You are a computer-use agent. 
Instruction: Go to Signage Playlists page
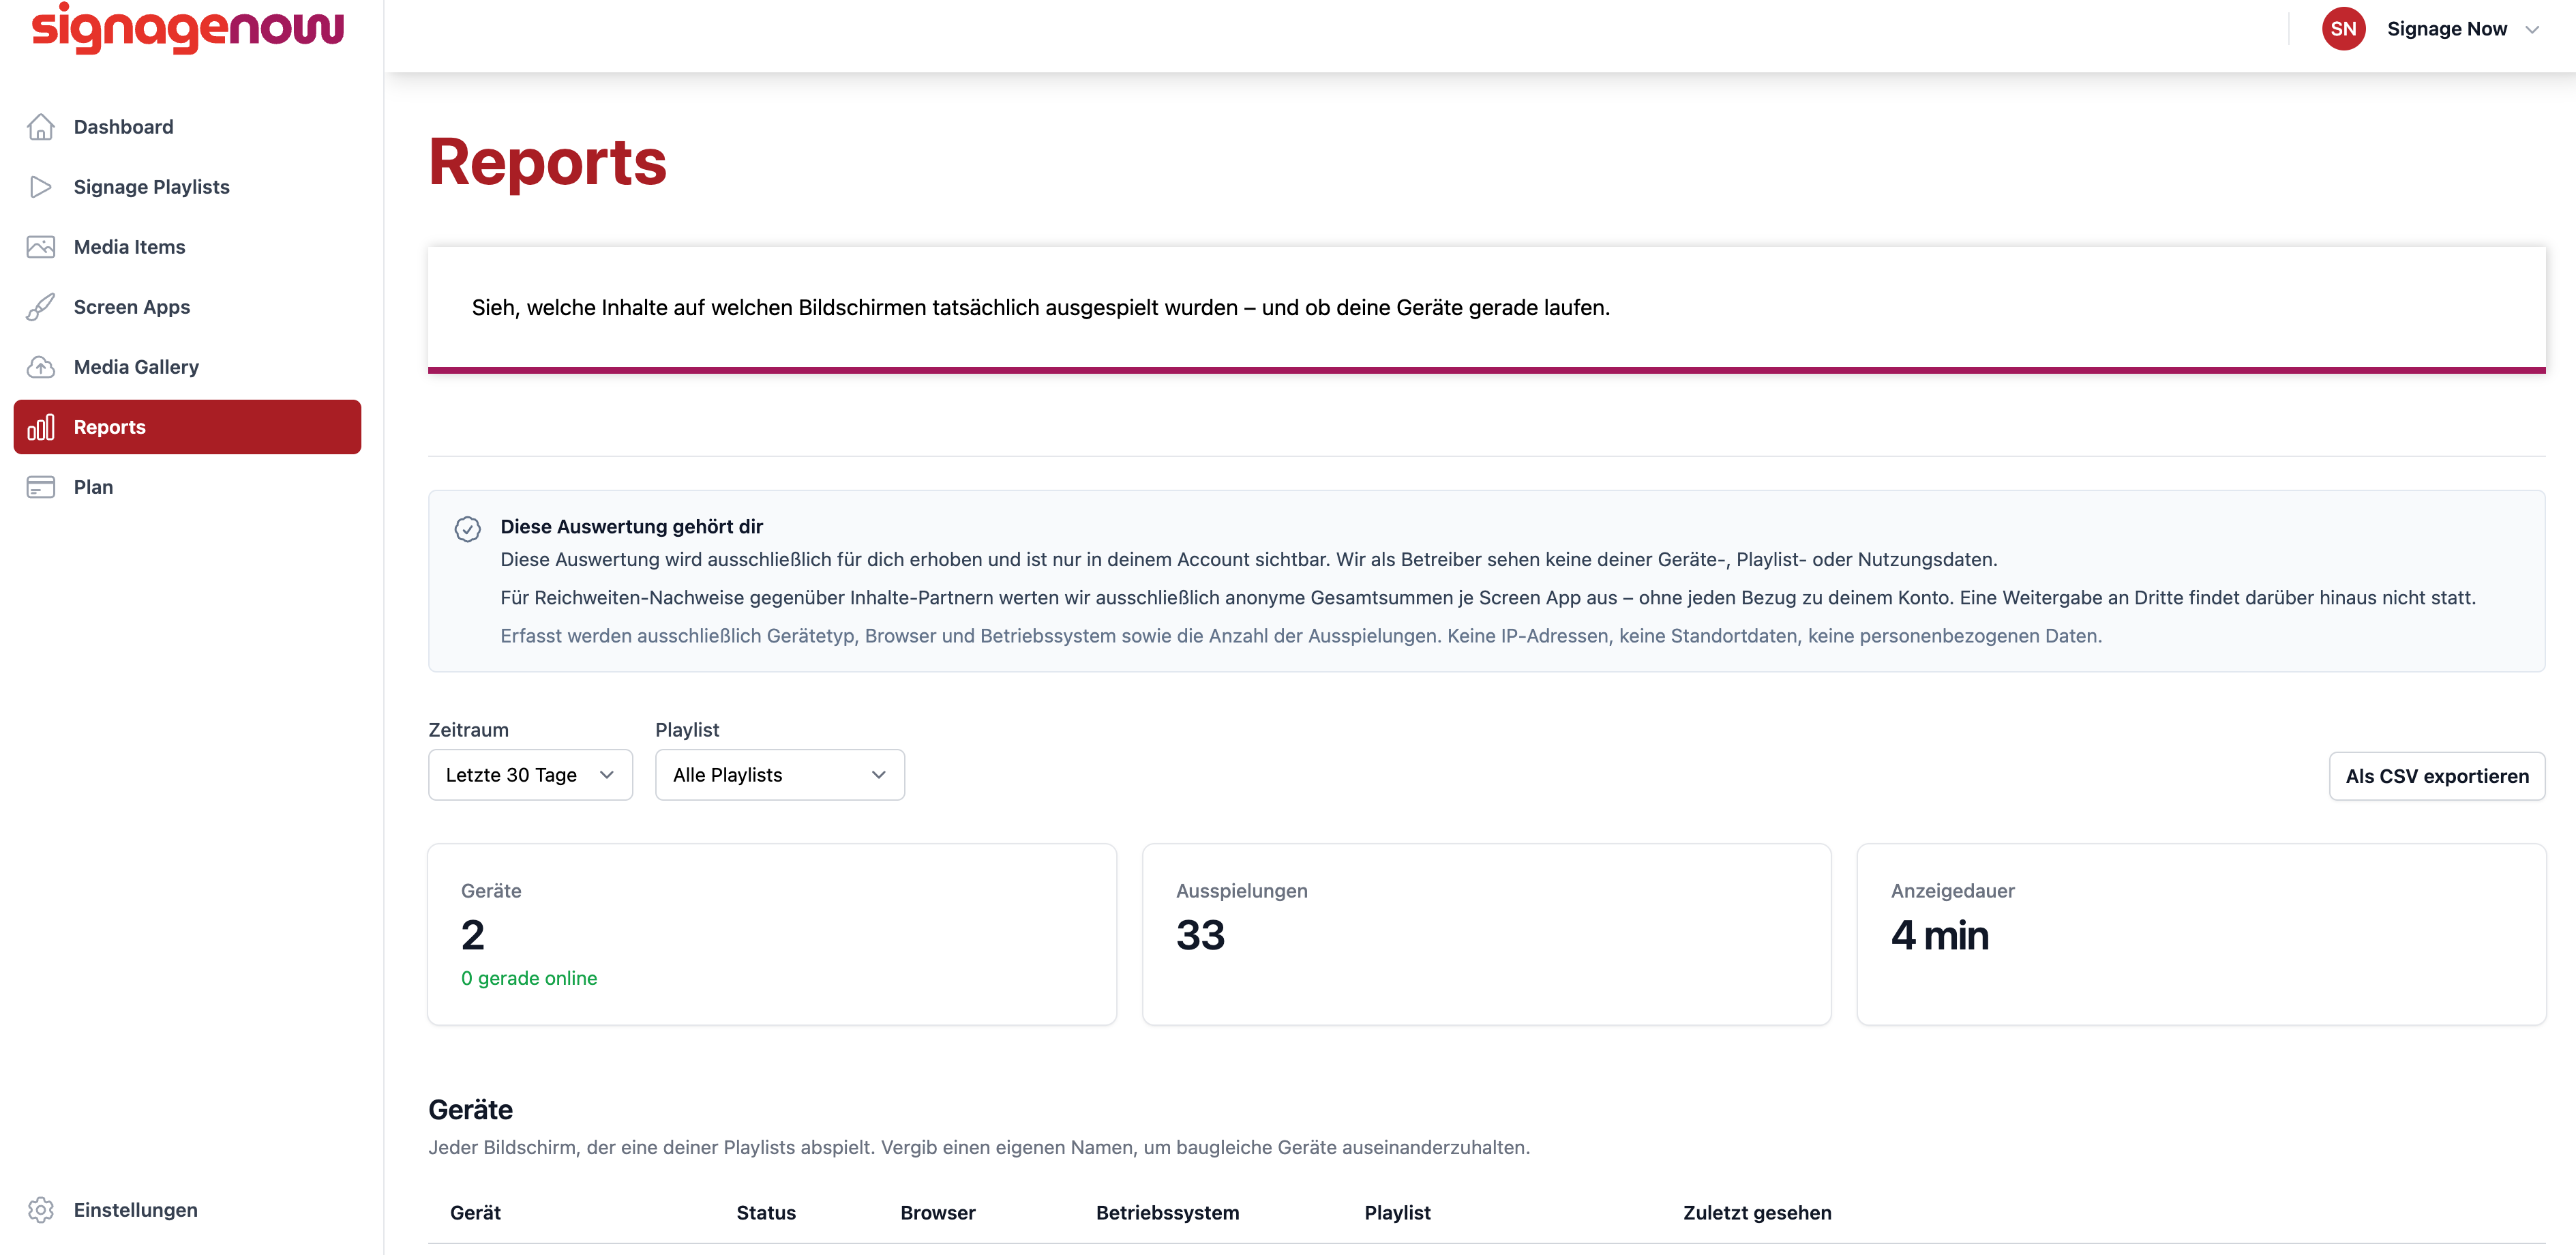[x=187, y=187]
